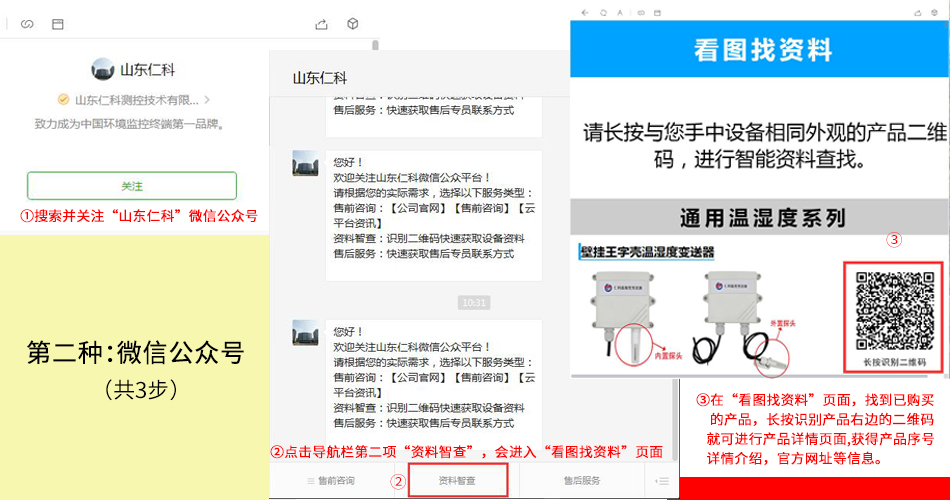
Task: Open the 资料智查 navigation menu
Action: [x=458, y=481]
